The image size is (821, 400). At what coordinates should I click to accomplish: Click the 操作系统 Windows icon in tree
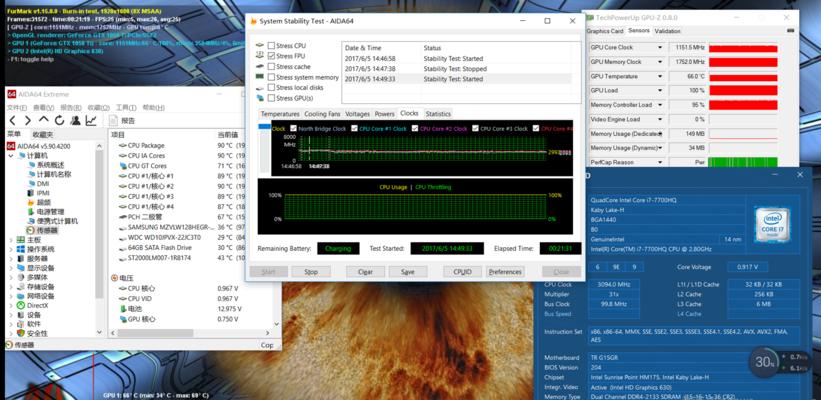(21, 249)
